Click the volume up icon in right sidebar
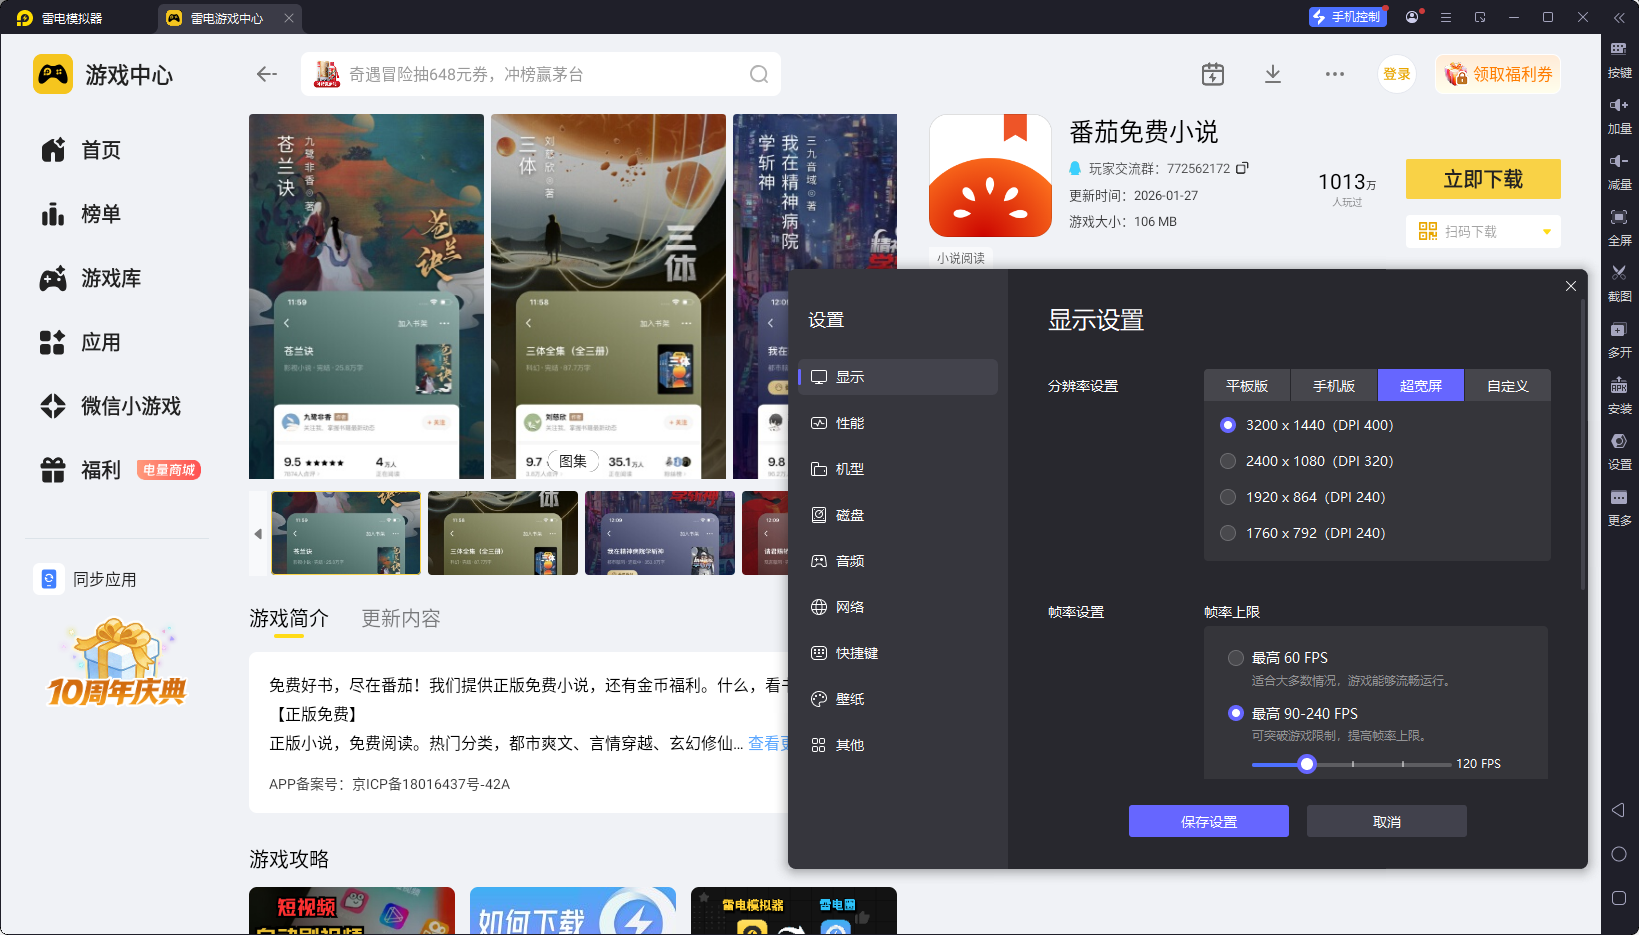Screen dimensions: 1639x935 pos(1618,105)
